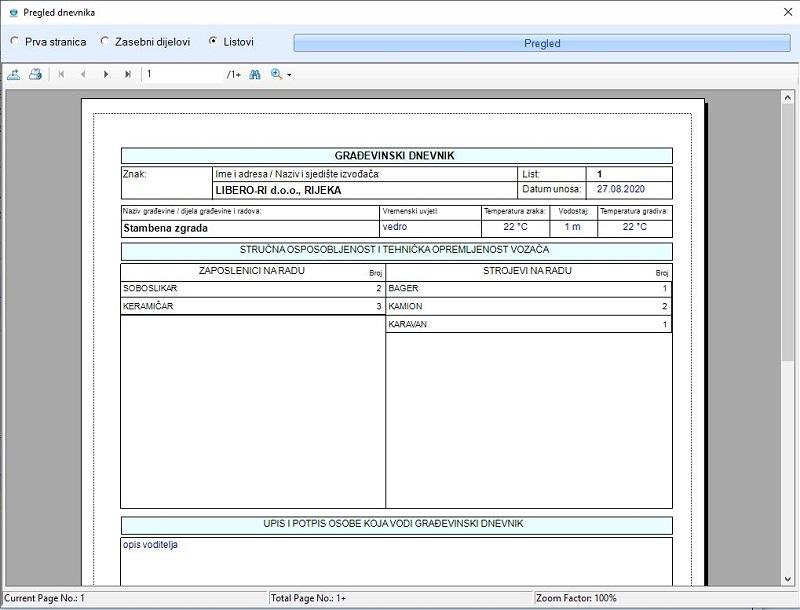Click the export report icon
This screenshot has height=610, width=800.
[14, 74]
